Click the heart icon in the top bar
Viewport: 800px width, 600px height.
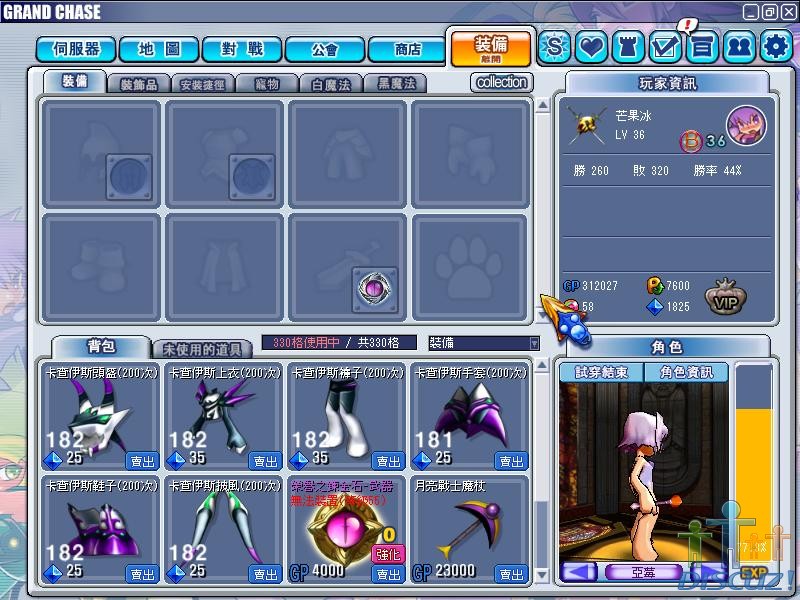point(592,47)
